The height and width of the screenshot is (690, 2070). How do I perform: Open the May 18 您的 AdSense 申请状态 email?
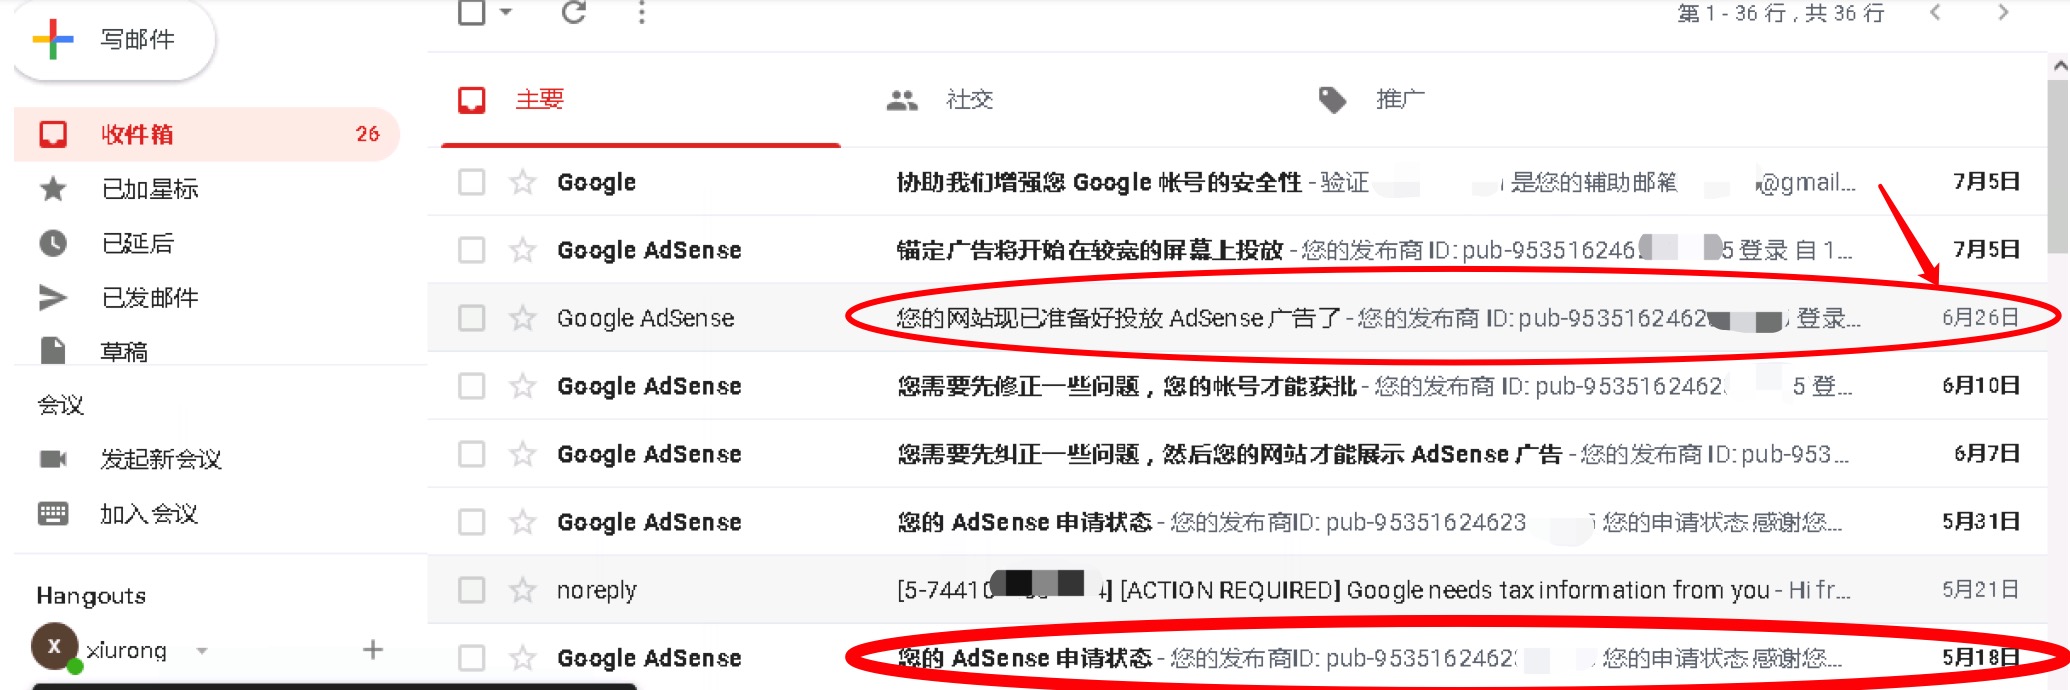pyautogui.click(x=1238, y=657)
